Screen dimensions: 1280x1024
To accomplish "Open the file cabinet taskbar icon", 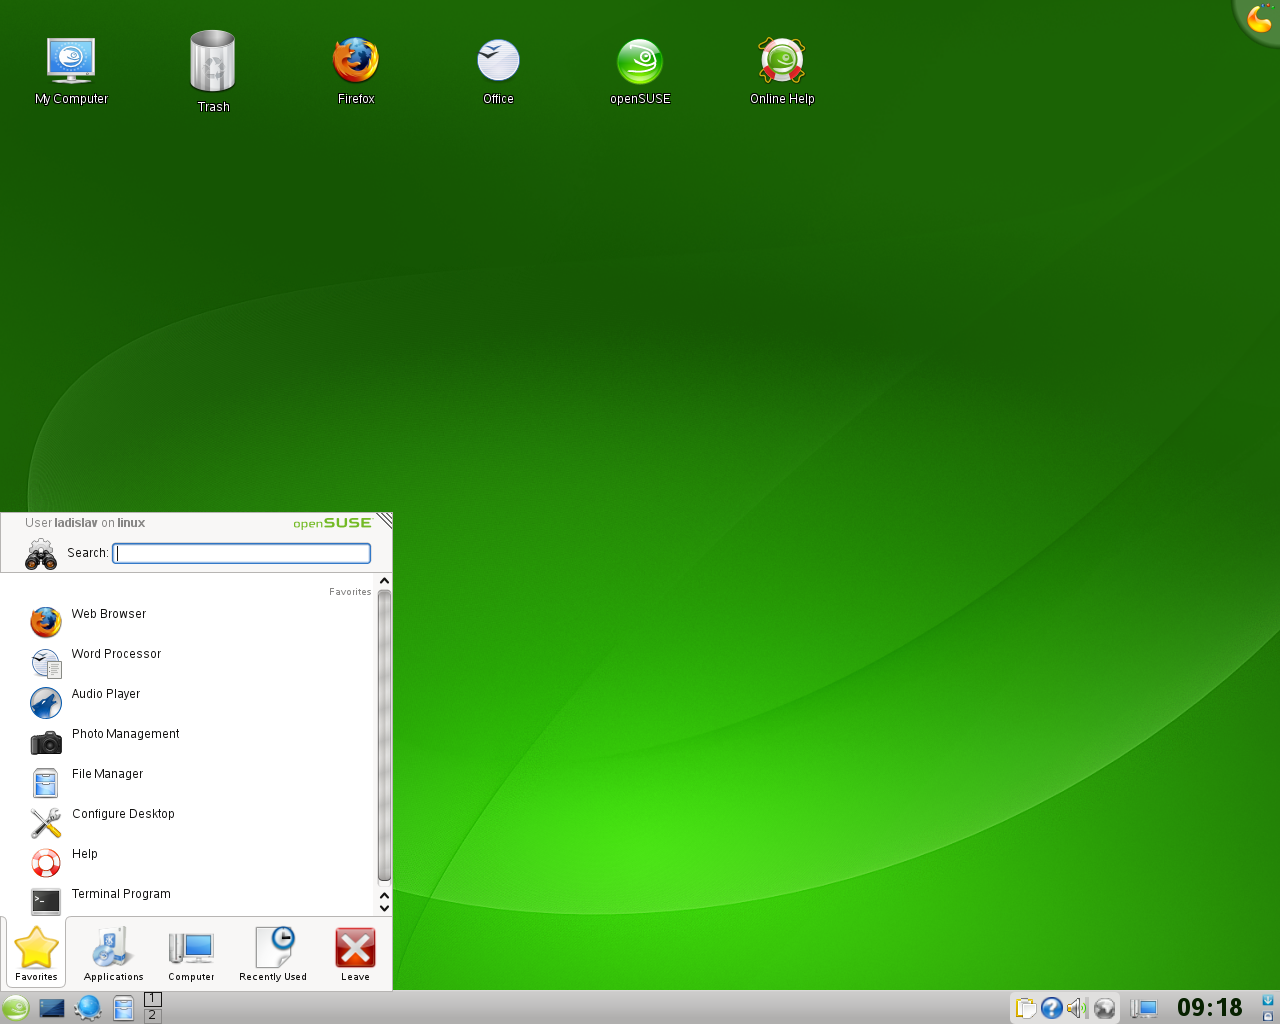I will coord(123,1008).
